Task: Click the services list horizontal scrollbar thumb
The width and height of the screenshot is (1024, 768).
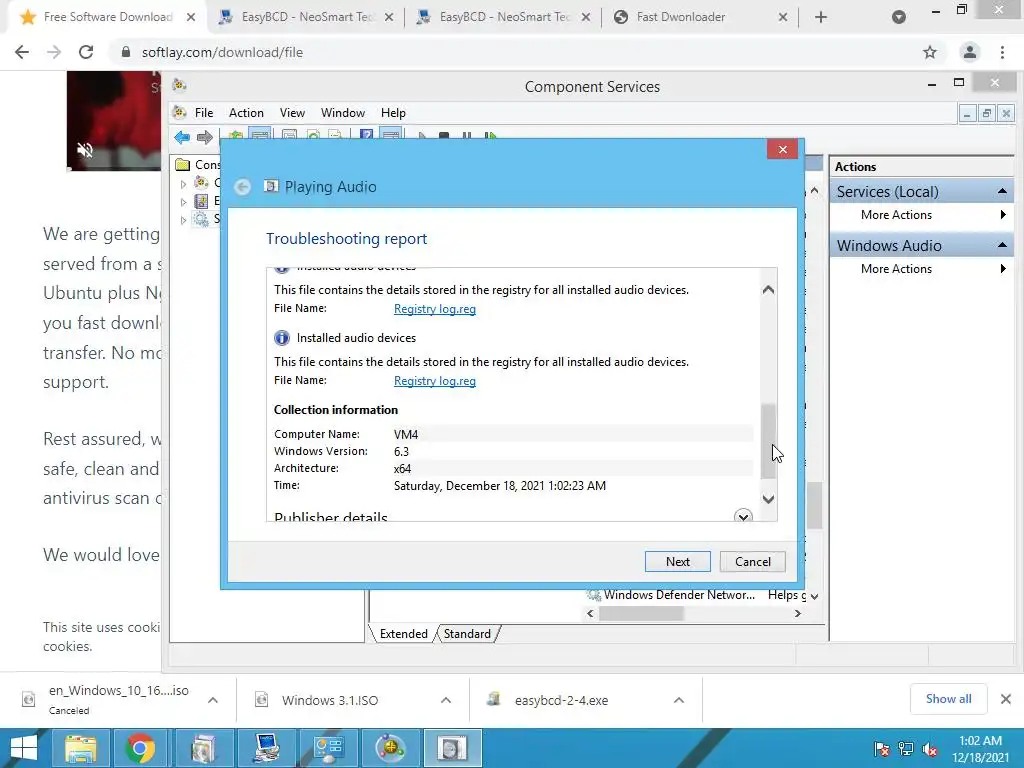Action: (641, 614)
